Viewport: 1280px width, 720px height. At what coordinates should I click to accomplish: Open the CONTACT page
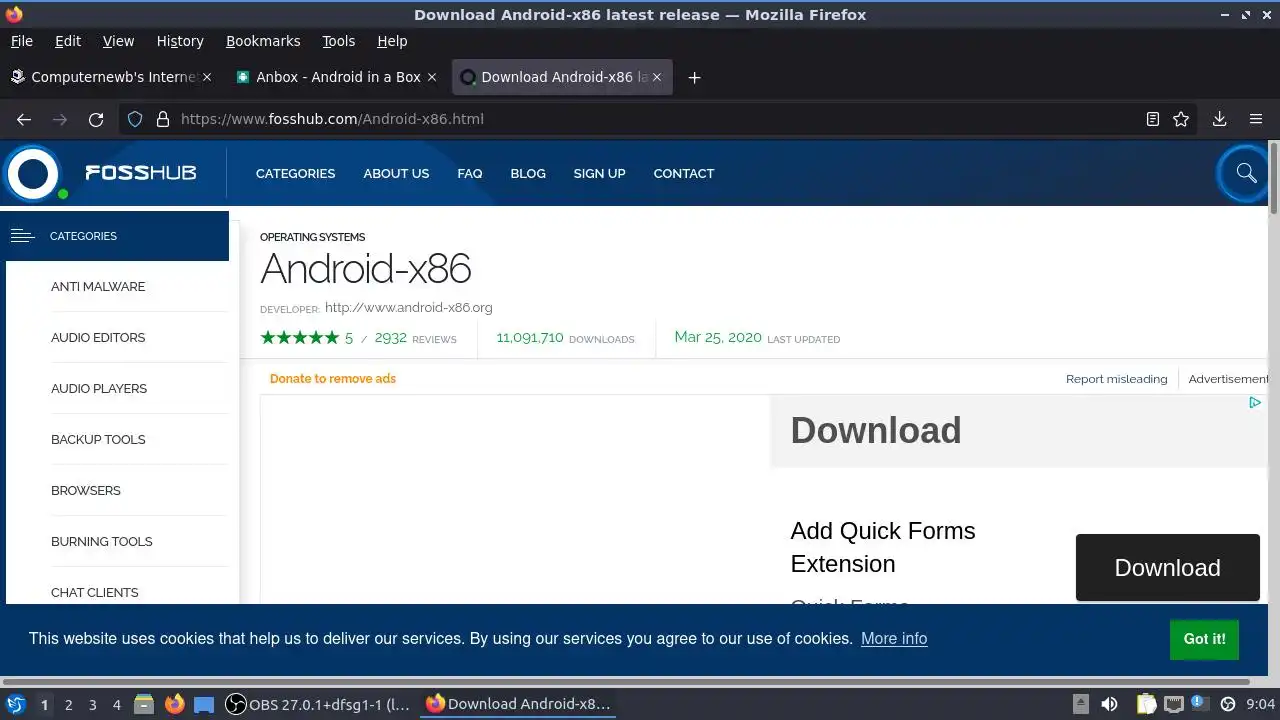[x=683, y=173]
